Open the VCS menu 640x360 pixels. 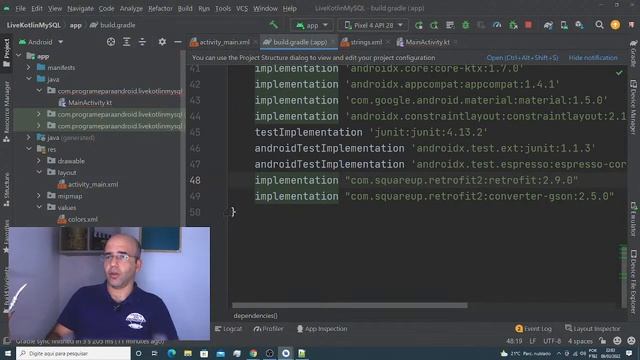pos(242,8)
